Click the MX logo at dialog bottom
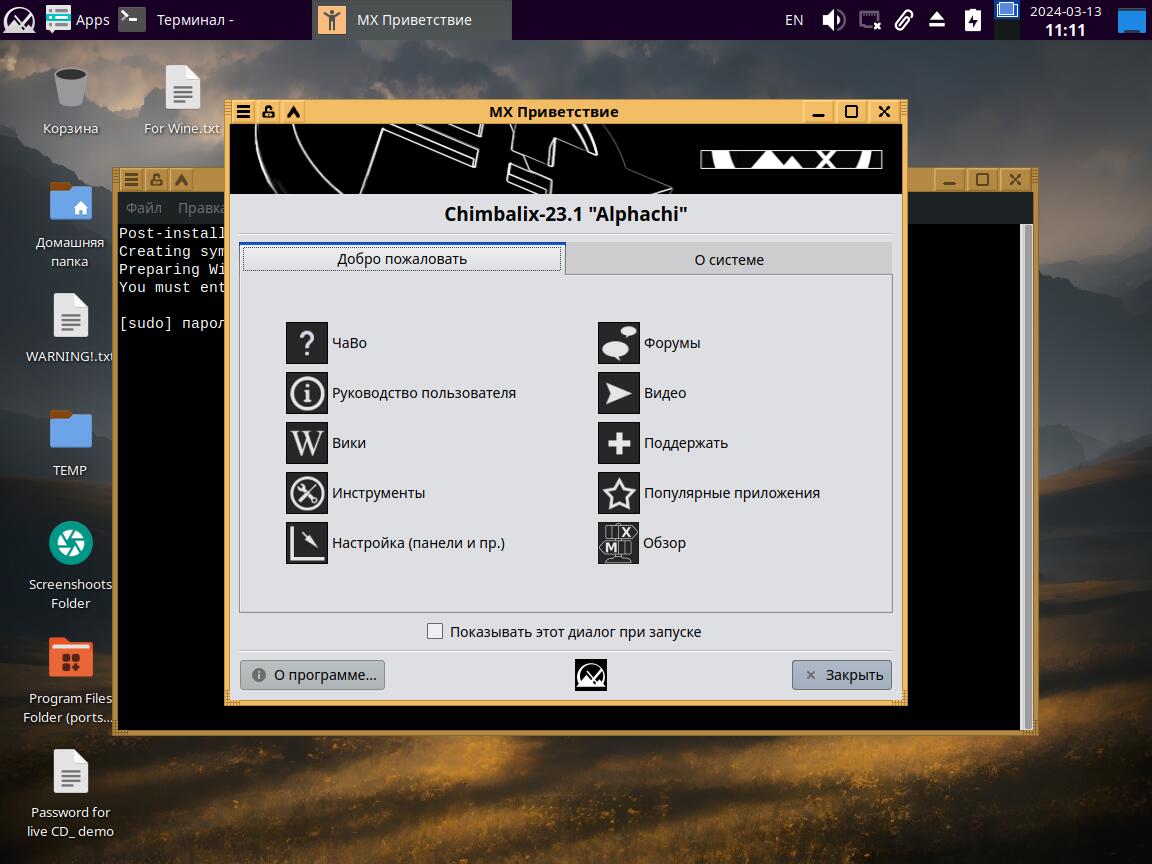 pos(591,675)
